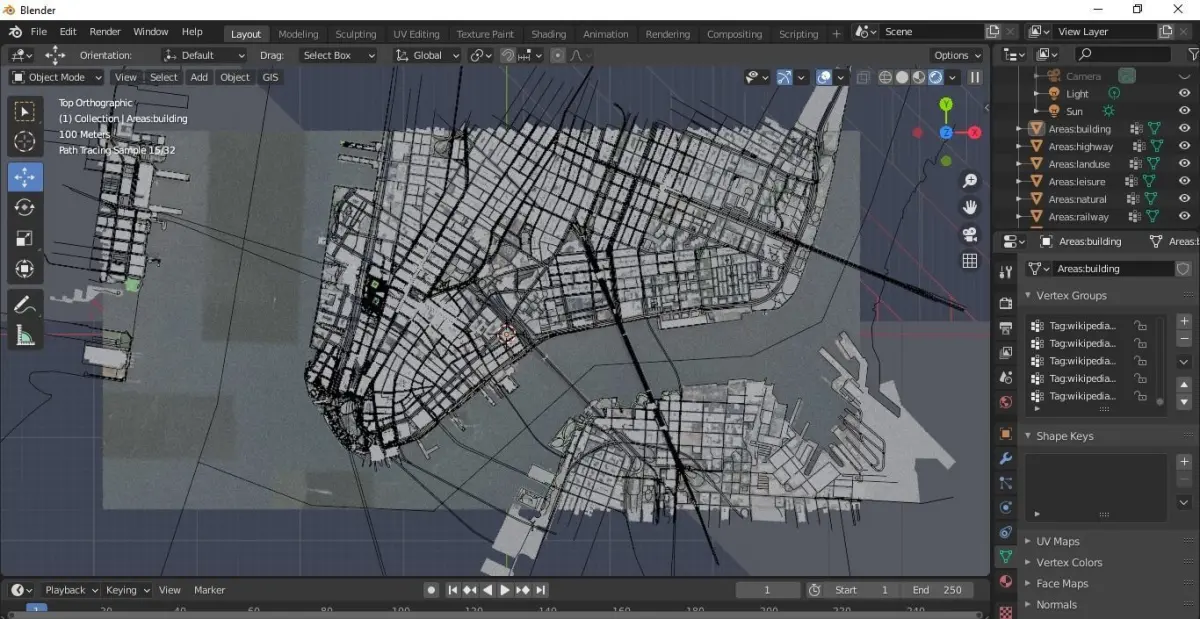Jump to the timeline start
1200x619 pixels.
[453, 590]
